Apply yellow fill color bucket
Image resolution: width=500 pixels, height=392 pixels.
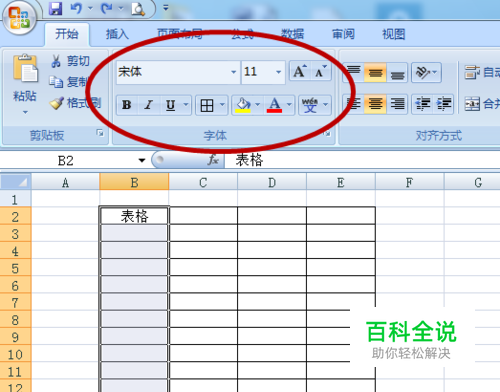pyautogui.click(x=243, y=105)
